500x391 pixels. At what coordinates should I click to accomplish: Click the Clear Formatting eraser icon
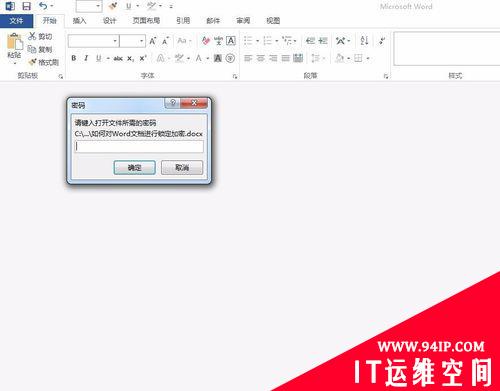pyautogui.click(x=206, y=41)
